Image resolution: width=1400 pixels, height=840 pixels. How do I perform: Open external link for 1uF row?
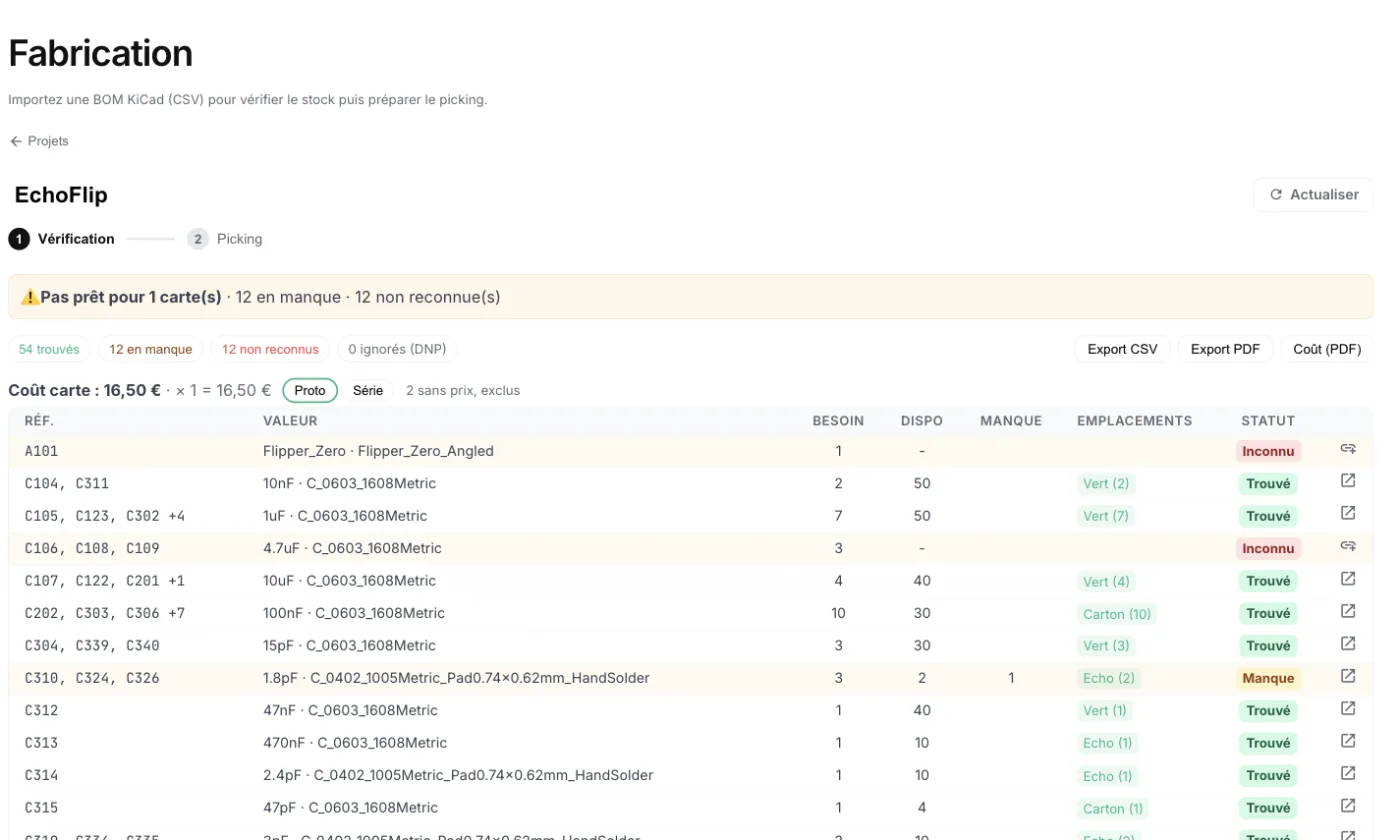[1348, 513]
